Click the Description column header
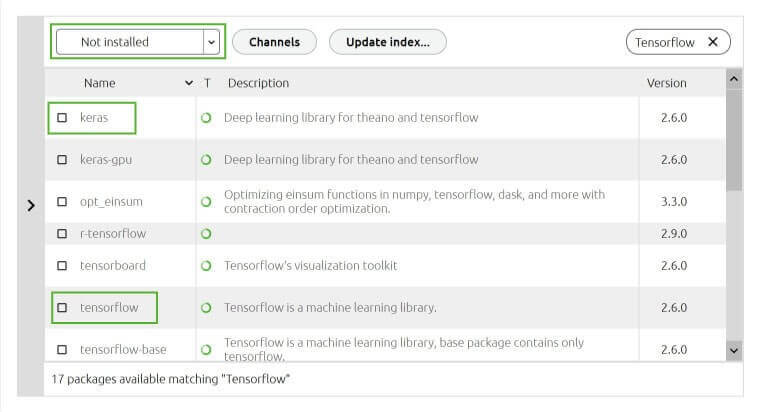 (x=258, y=83)
